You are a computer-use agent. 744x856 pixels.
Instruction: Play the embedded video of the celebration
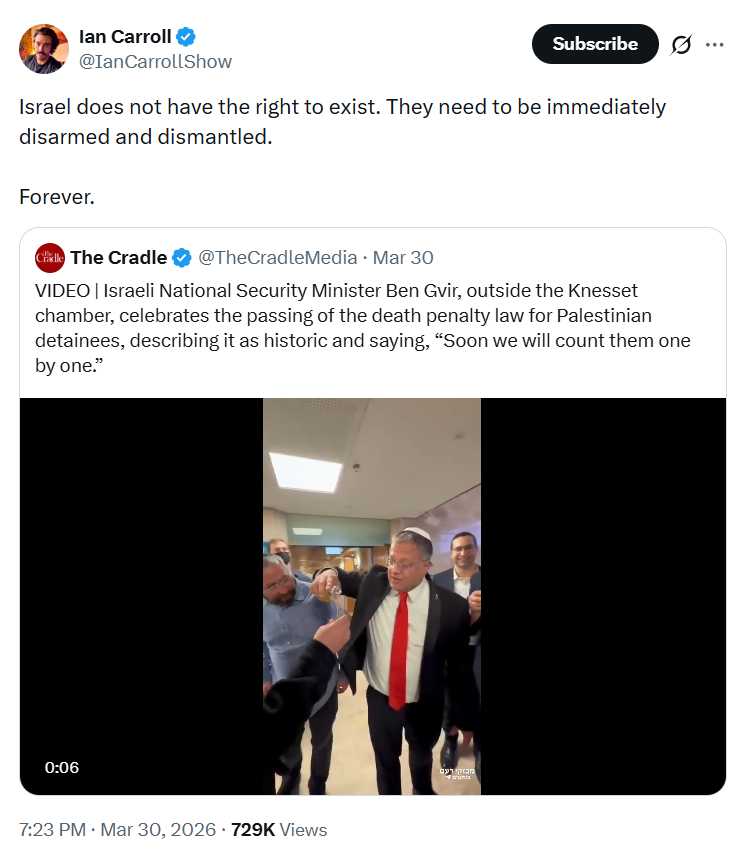tap(372, 596)
